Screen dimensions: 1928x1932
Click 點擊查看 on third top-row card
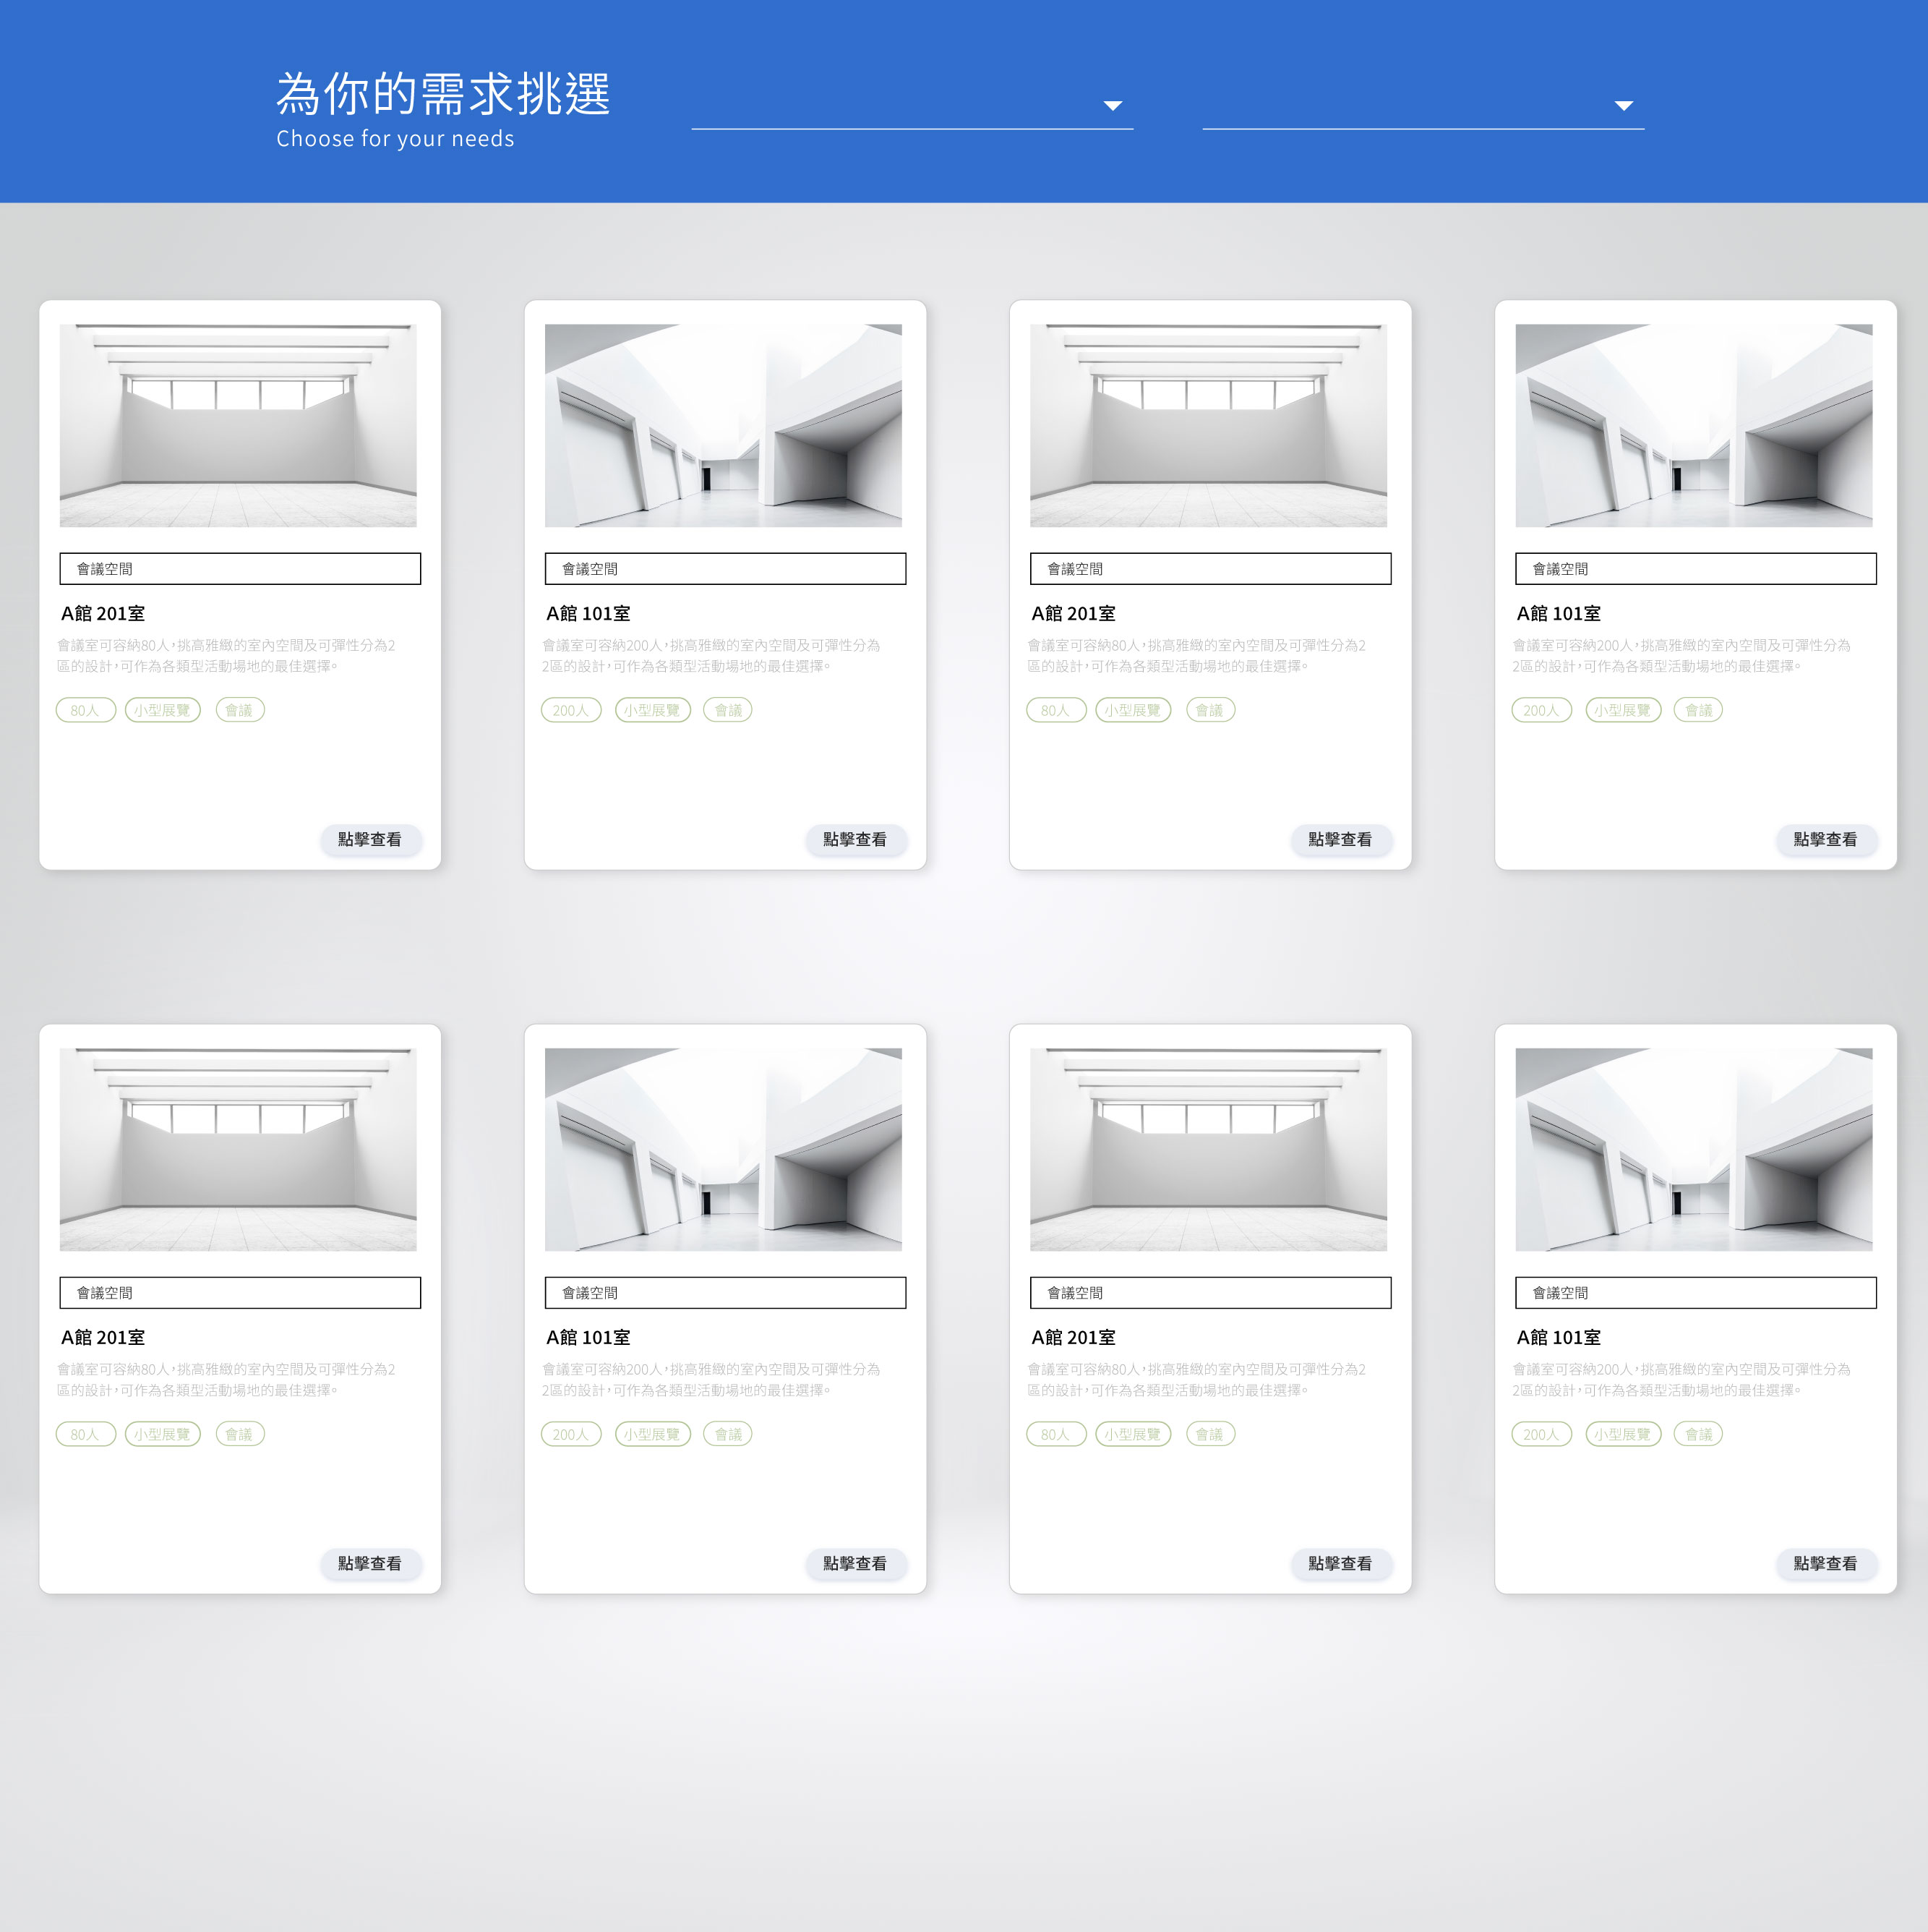(x=1340, y=839)
